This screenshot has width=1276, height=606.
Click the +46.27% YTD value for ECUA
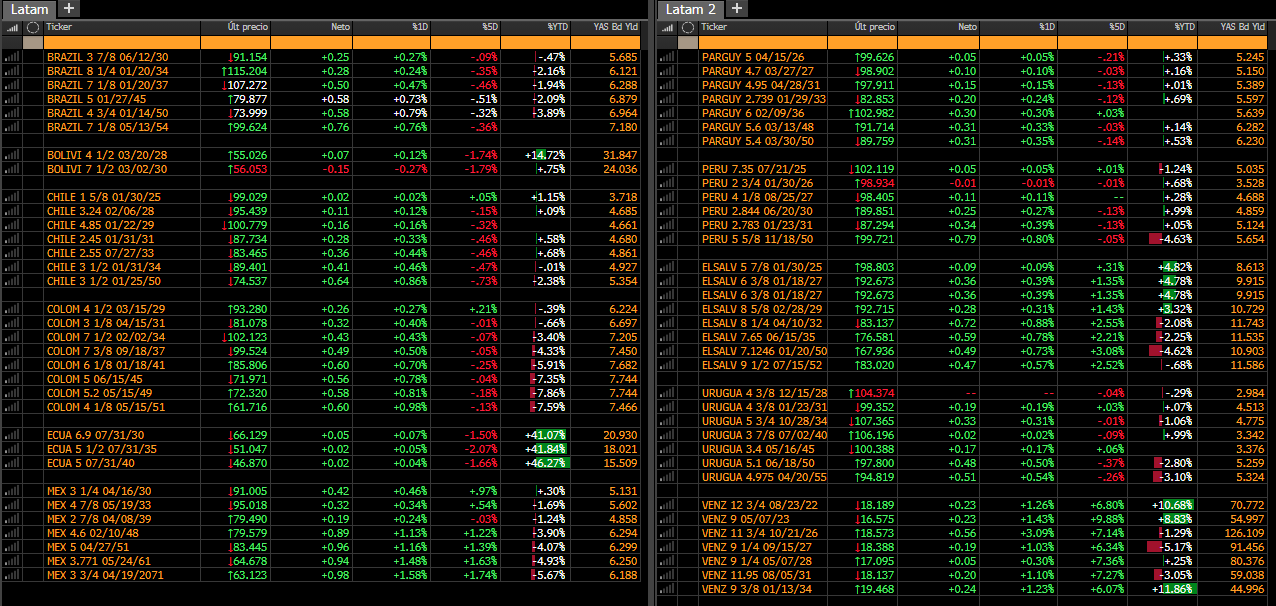coord(545,463)
